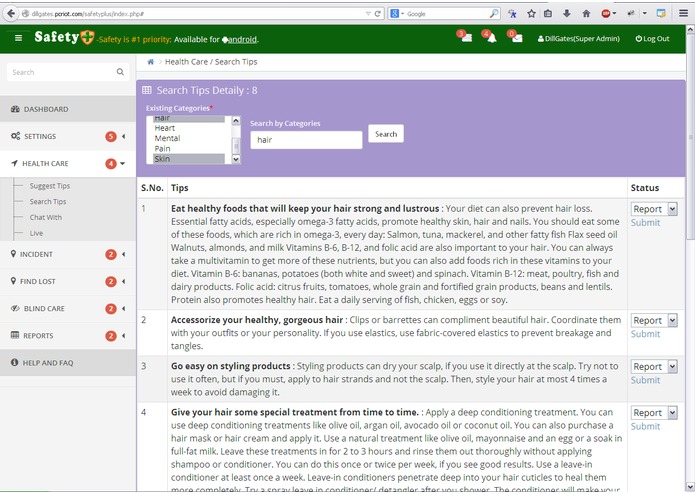Screen dimensions: 695x494
Task: Open Search Tips submenu item
Action: [48, 202]
